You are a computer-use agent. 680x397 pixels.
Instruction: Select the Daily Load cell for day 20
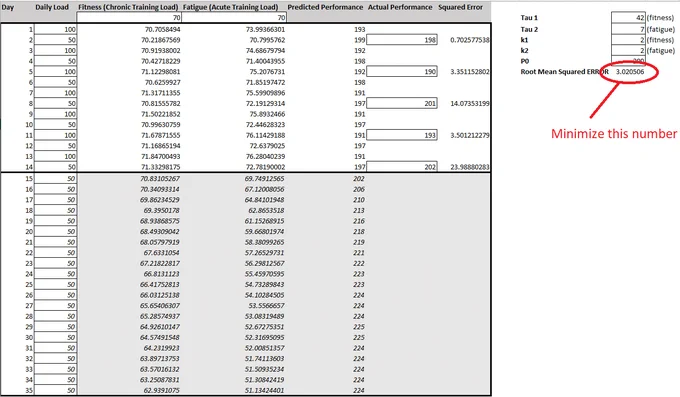[x=55, y=232]
